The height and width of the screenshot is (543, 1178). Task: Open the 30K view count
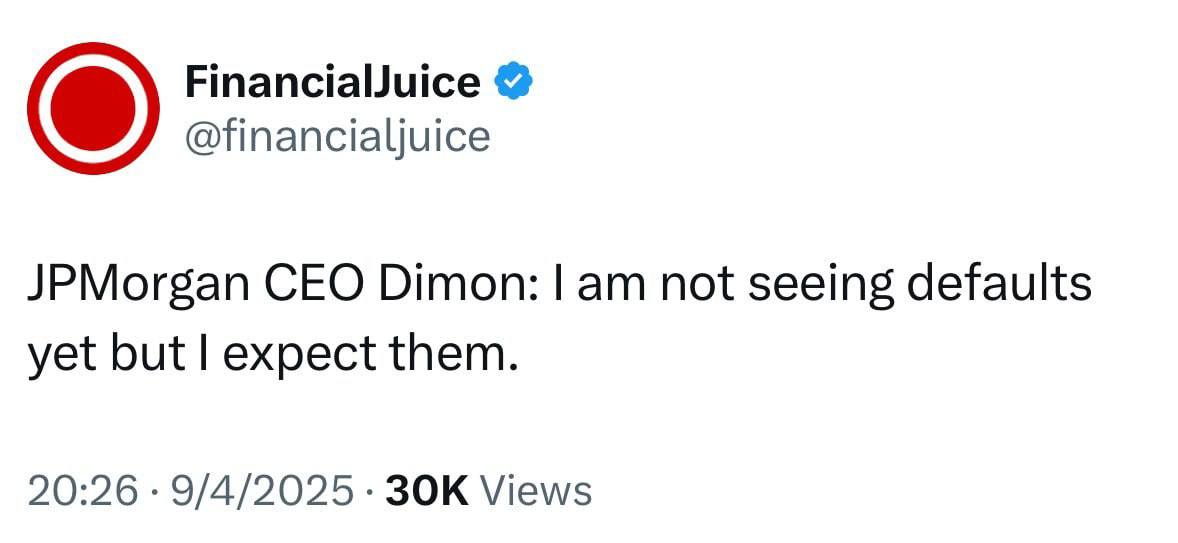(x=427, y=491)
